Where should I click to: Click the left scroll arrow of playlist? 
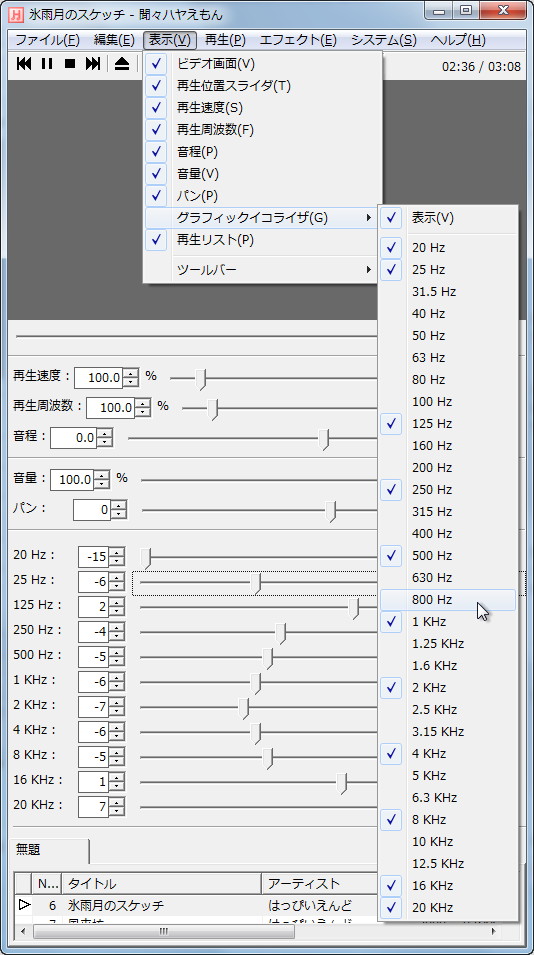[23, 932]
